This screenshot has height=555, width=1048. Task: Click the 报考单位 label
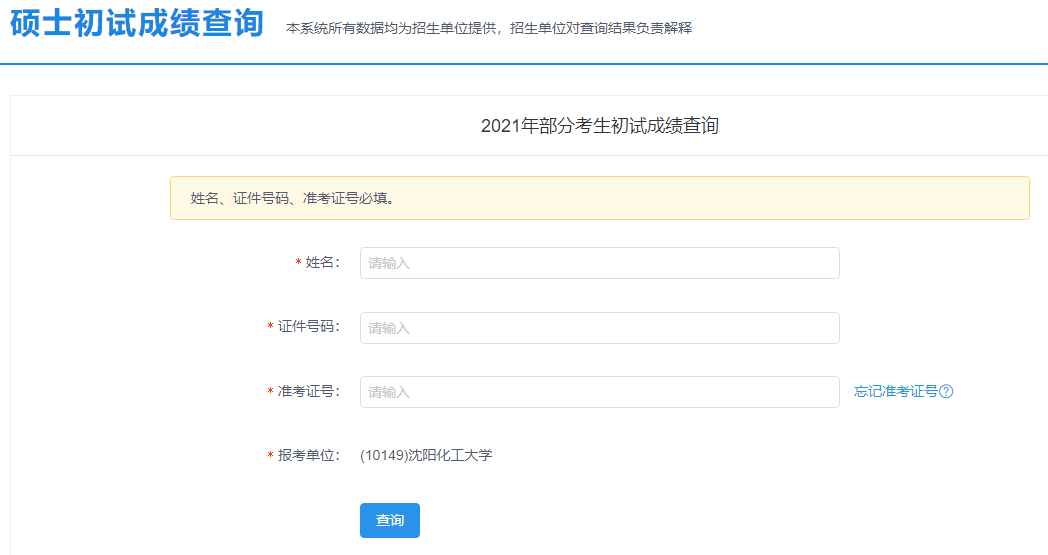point(308,456)
